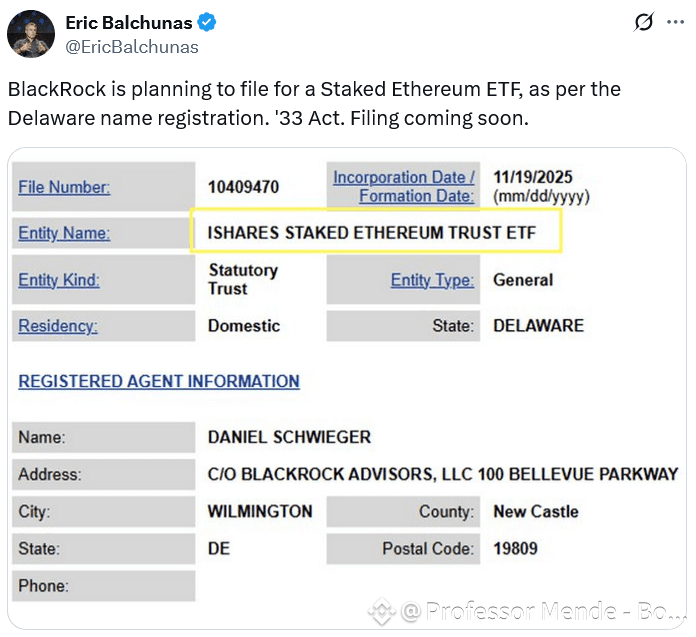Click the tweet text about BlackRock

[314, 103]
